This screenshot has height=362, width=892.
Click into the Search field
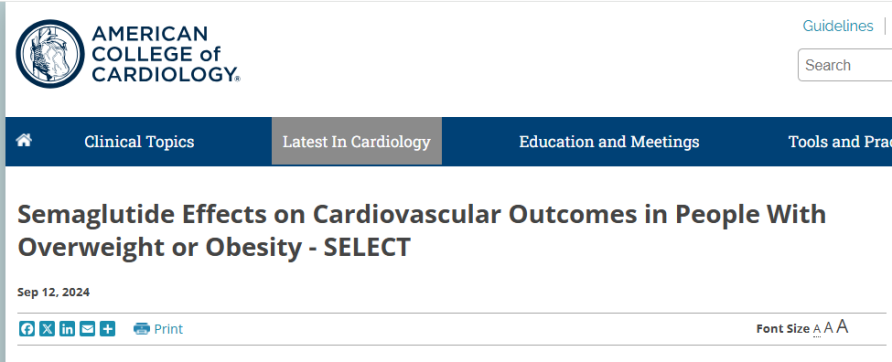point(845,65)
